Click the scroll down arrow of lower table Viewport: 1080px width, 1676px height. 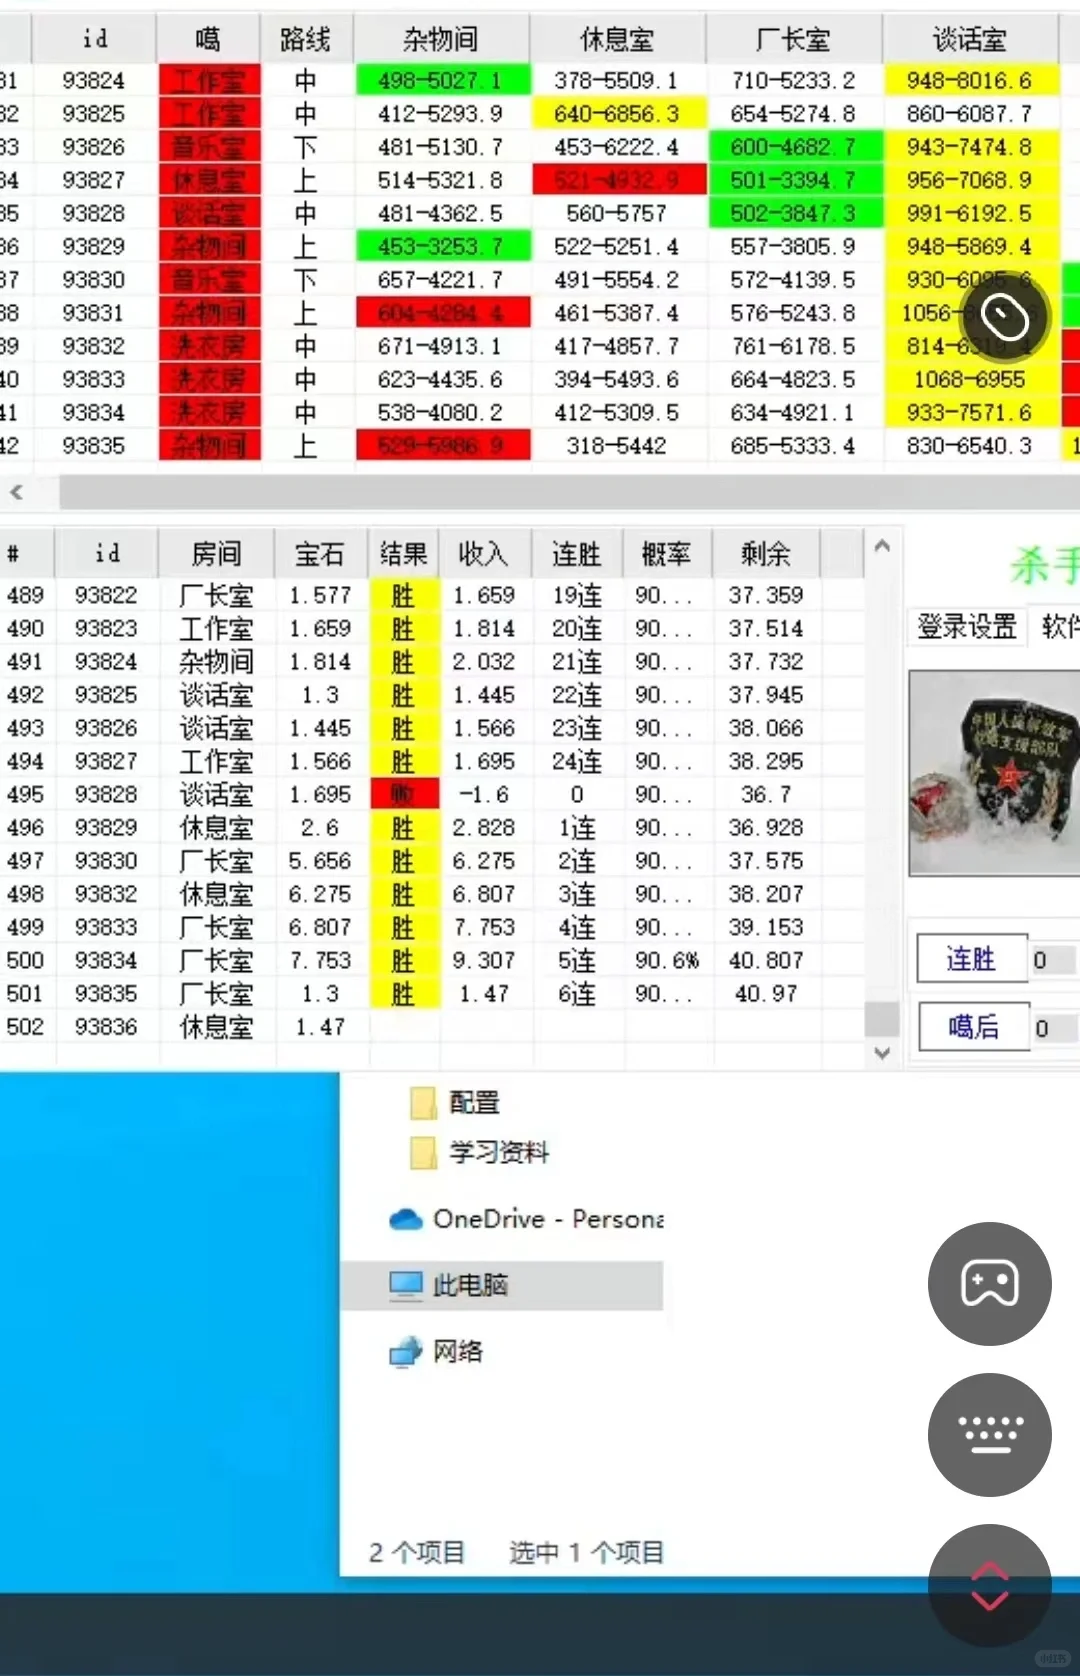[x=882, y=1053]
